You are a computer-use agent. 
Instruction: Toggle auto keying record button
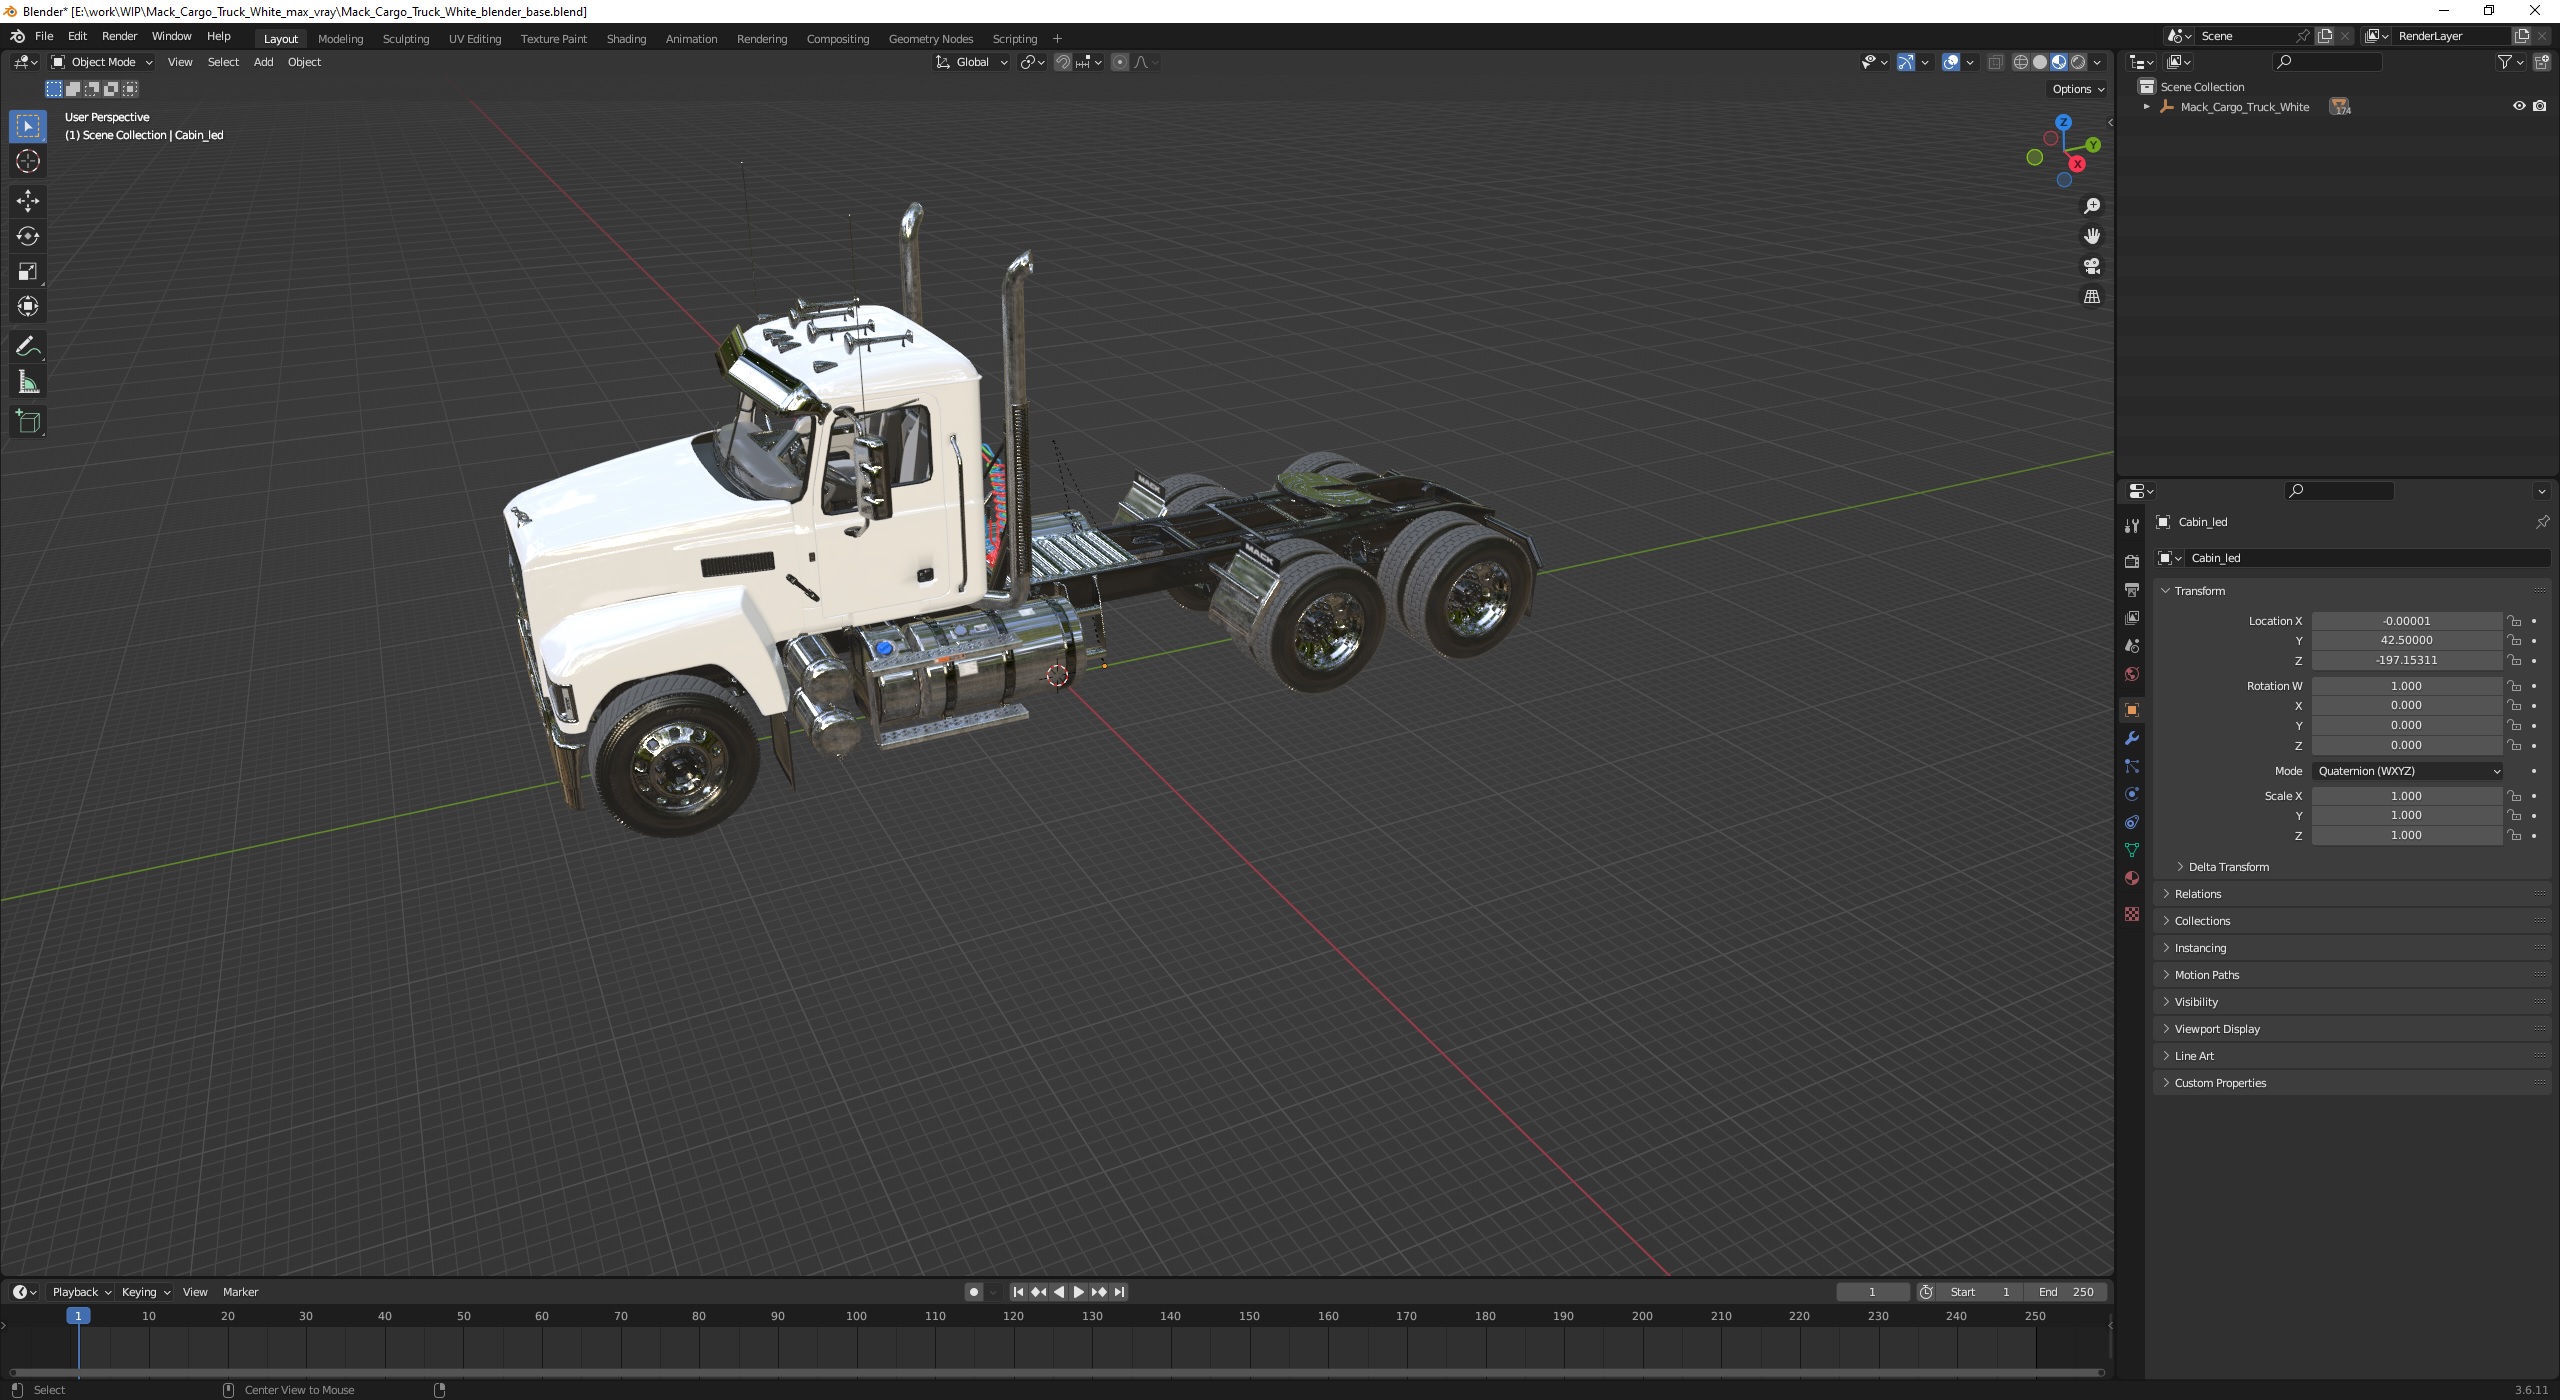[x=974, y=1292]
